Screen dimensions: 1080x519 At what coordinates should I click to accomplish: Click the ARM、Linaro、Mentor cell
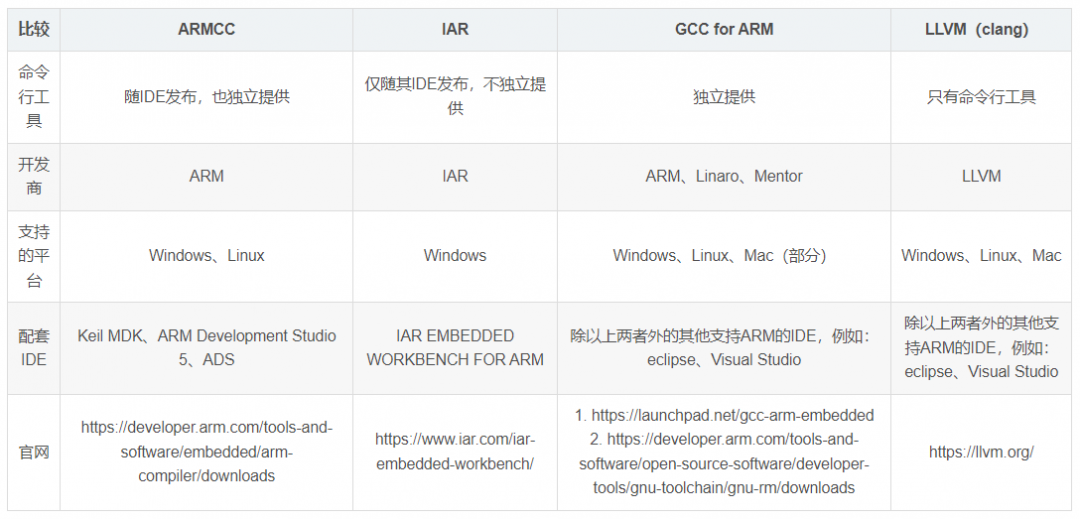click(x=724, y=176)
